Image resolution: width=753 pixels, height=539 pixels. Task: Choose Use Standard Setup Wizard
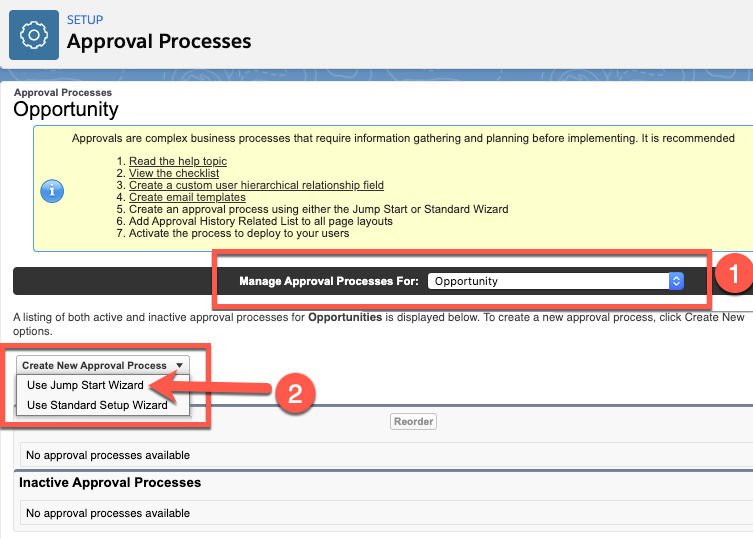point(97,405)
